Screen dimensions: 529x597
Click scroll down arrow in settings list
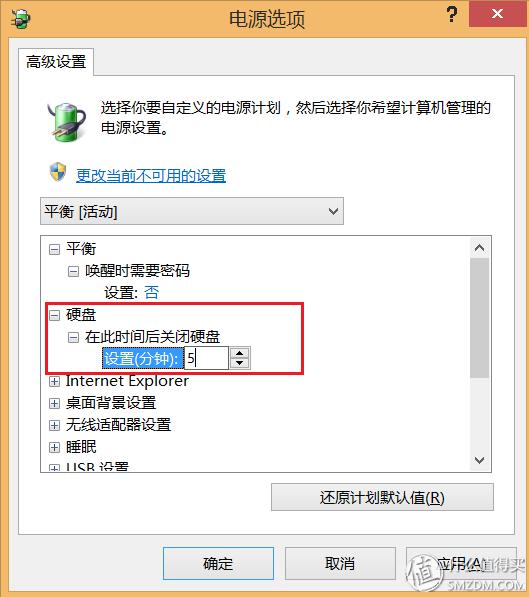(479, 460)
